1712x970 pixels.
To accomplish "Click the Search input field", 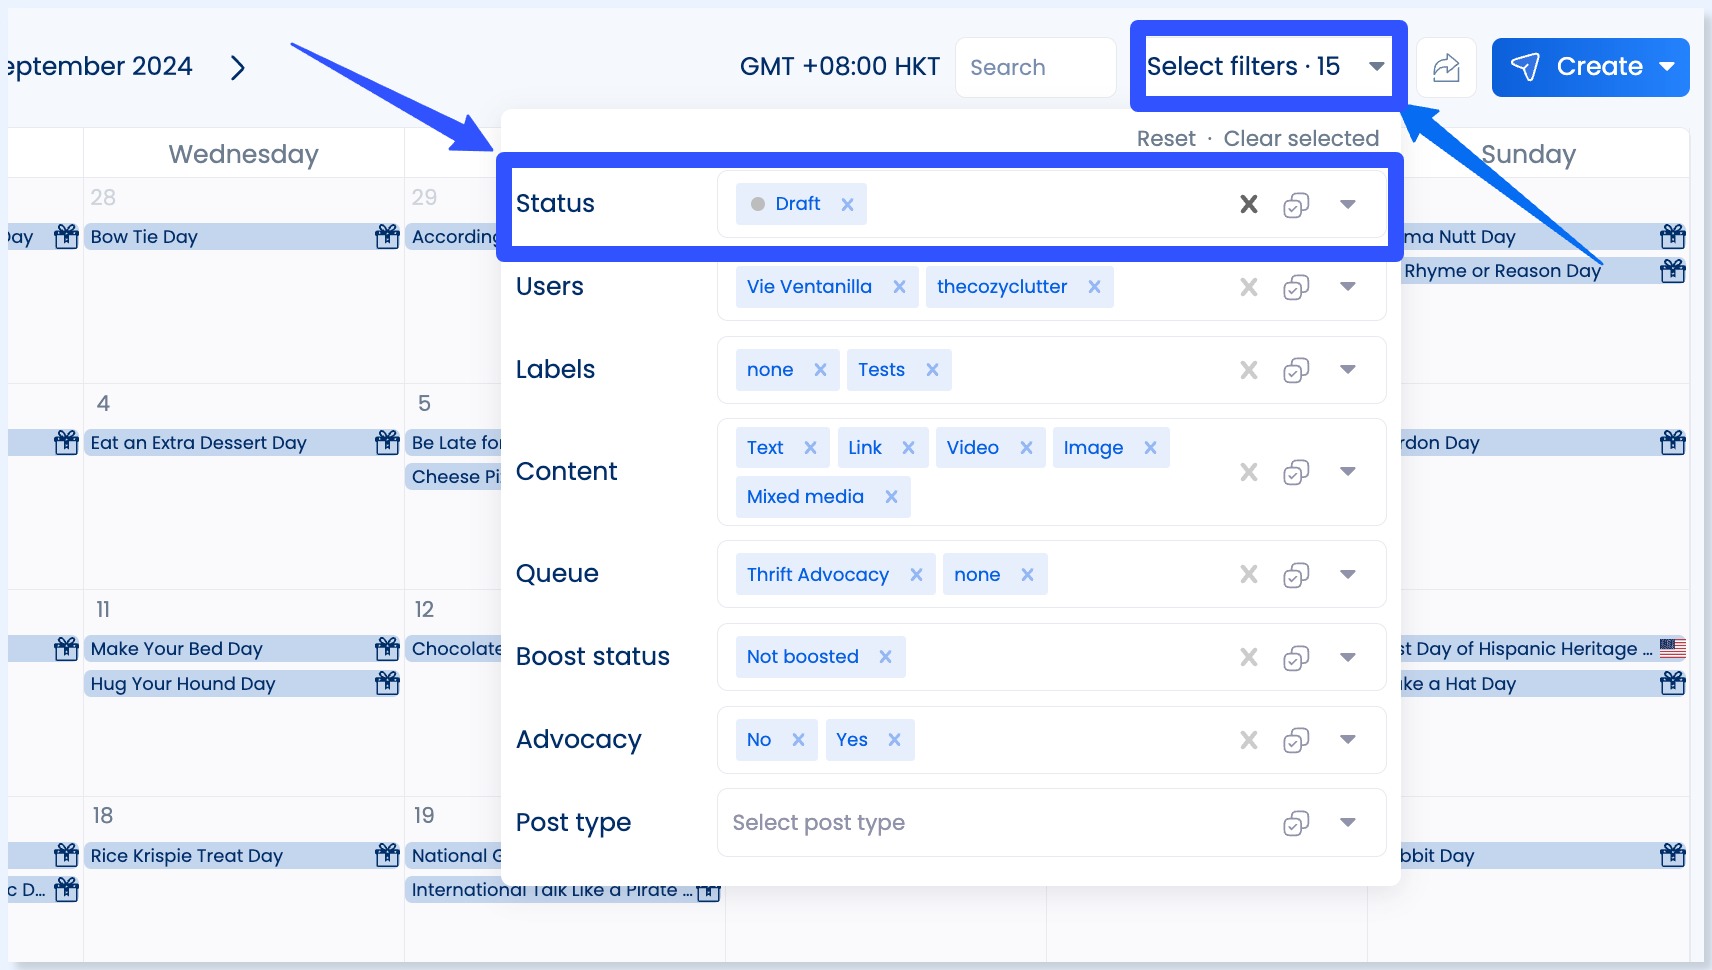I will (x=1035, y=68).
